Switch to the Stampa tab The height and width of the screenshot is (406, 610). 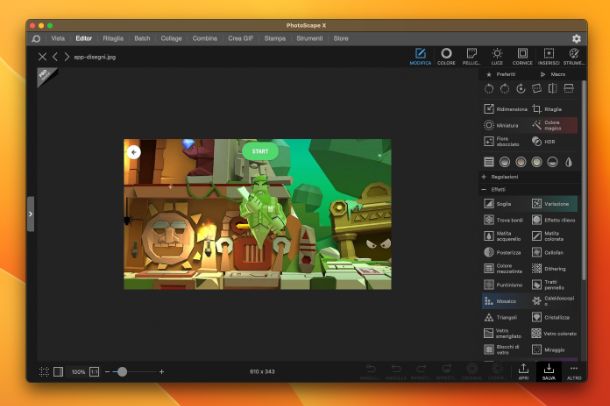point(275,38)
